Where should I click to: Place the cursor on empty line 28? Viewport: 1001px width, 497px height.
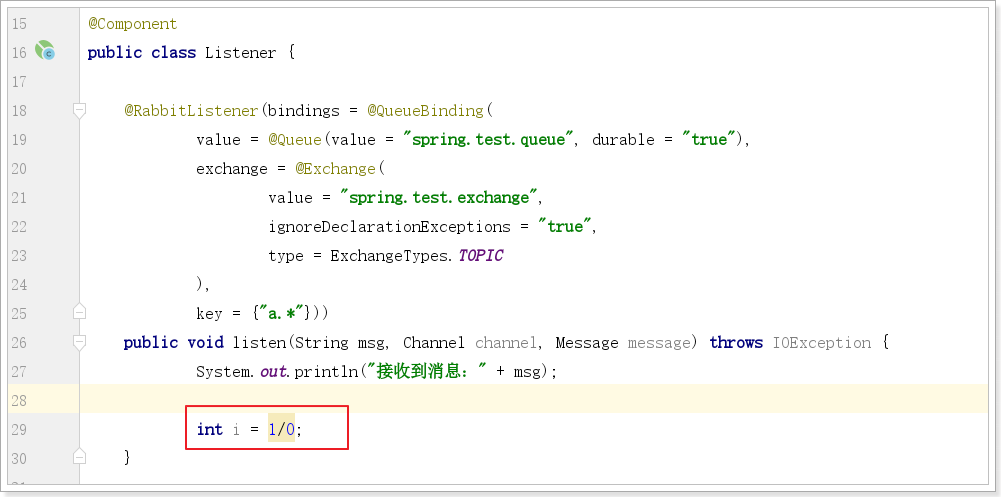533,399
